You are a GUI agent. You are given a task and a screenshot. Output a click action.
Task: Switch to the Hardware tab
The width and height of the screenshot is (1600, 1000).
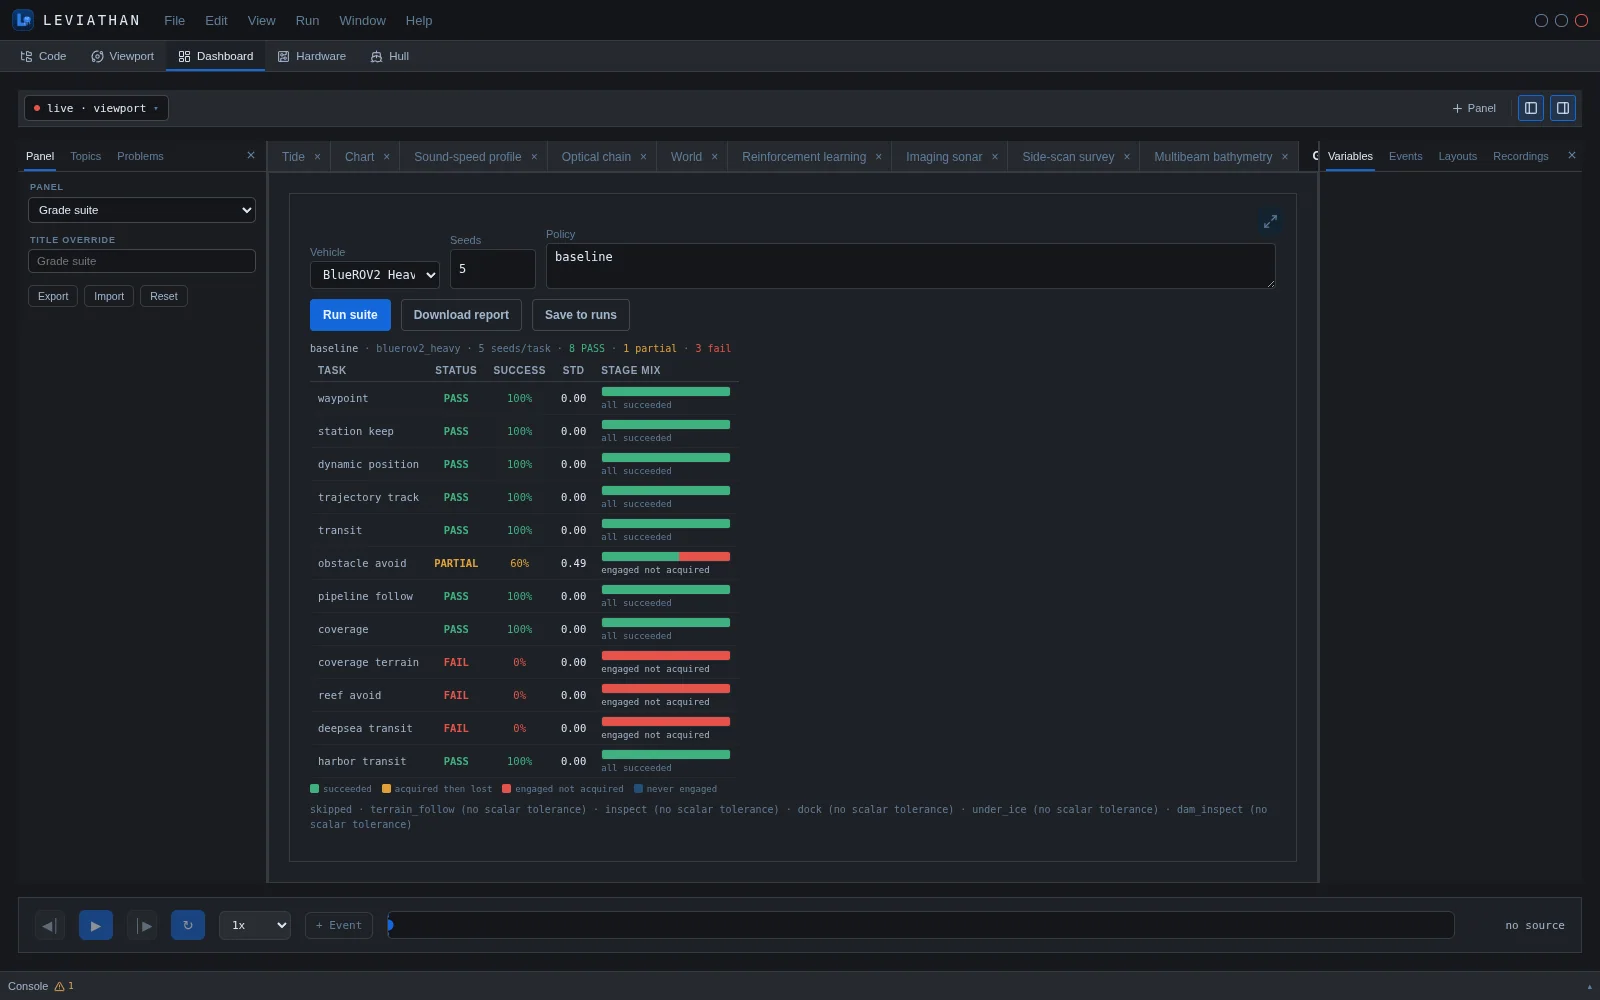(x=312, y=56)
